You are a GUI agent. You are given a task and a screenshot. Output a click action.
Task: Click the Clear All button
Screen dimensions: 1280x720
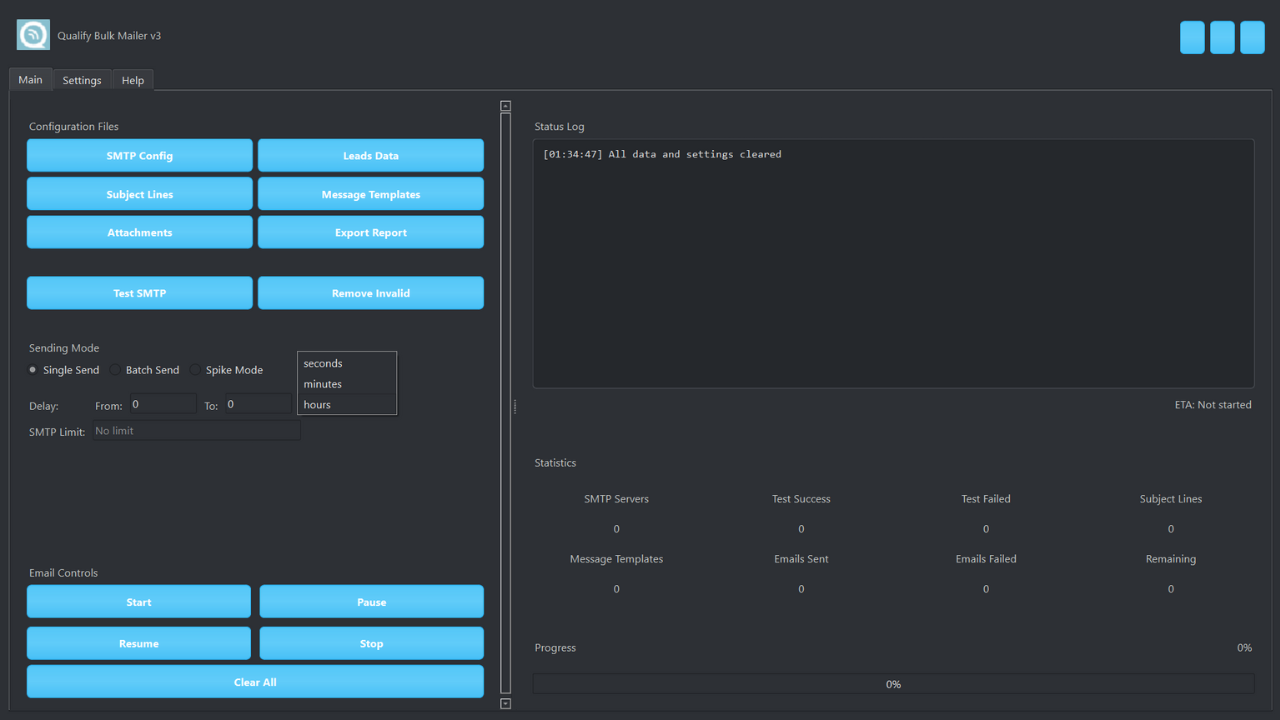point(255,682)
